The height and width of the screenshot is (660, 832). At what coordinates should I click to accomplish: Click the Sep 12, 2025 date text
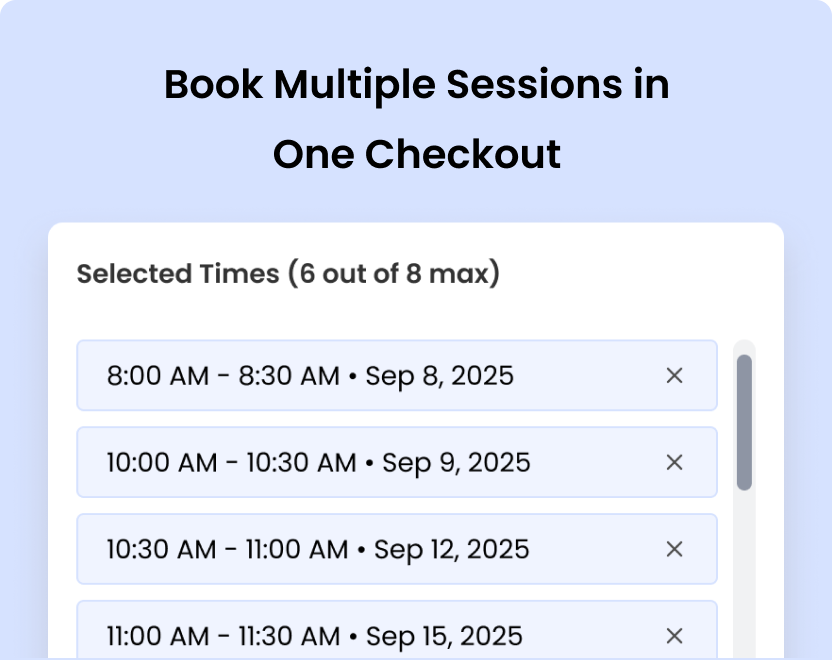click(x=451, y=549)
